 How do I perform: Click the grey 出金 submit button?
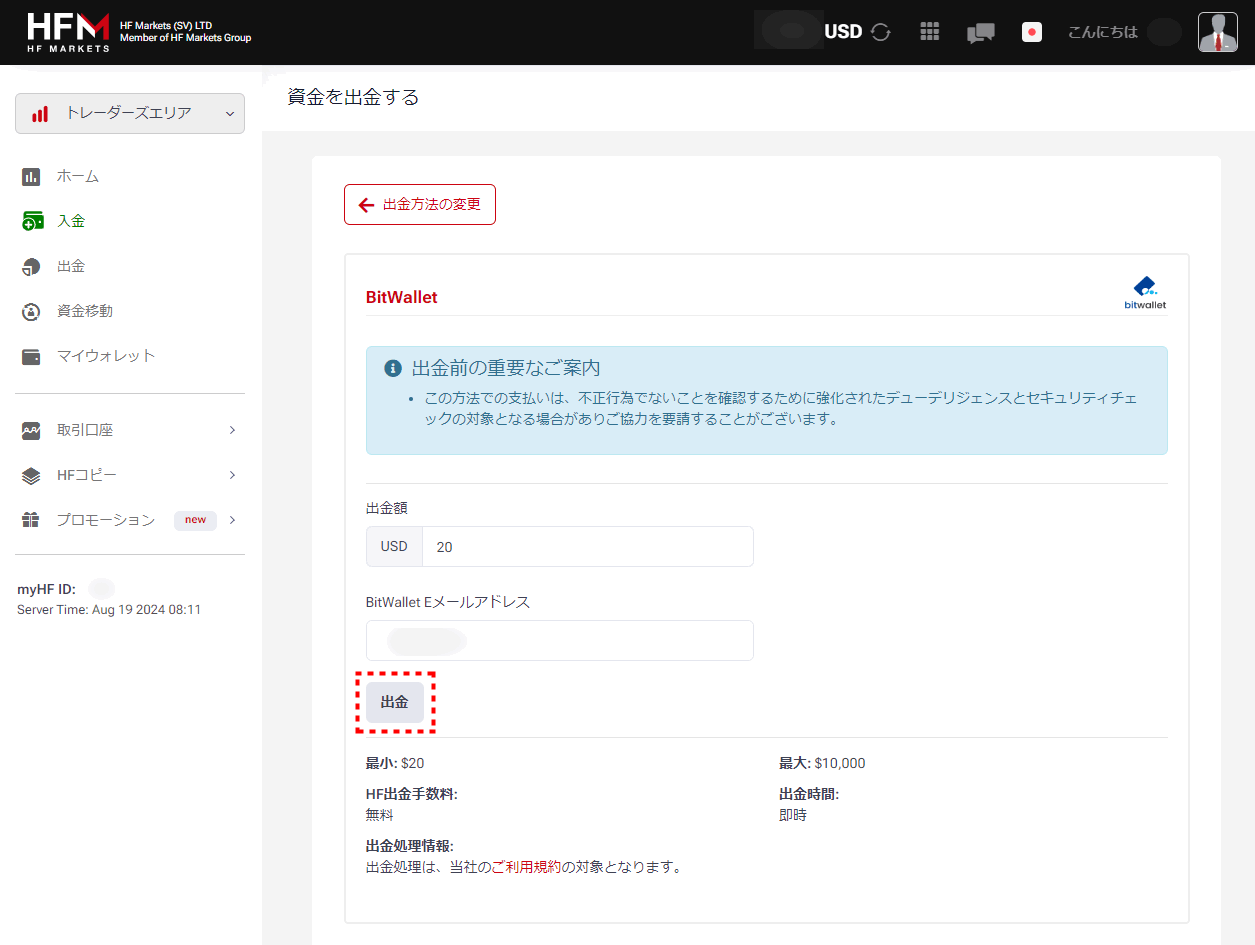(x=395, y=702)
